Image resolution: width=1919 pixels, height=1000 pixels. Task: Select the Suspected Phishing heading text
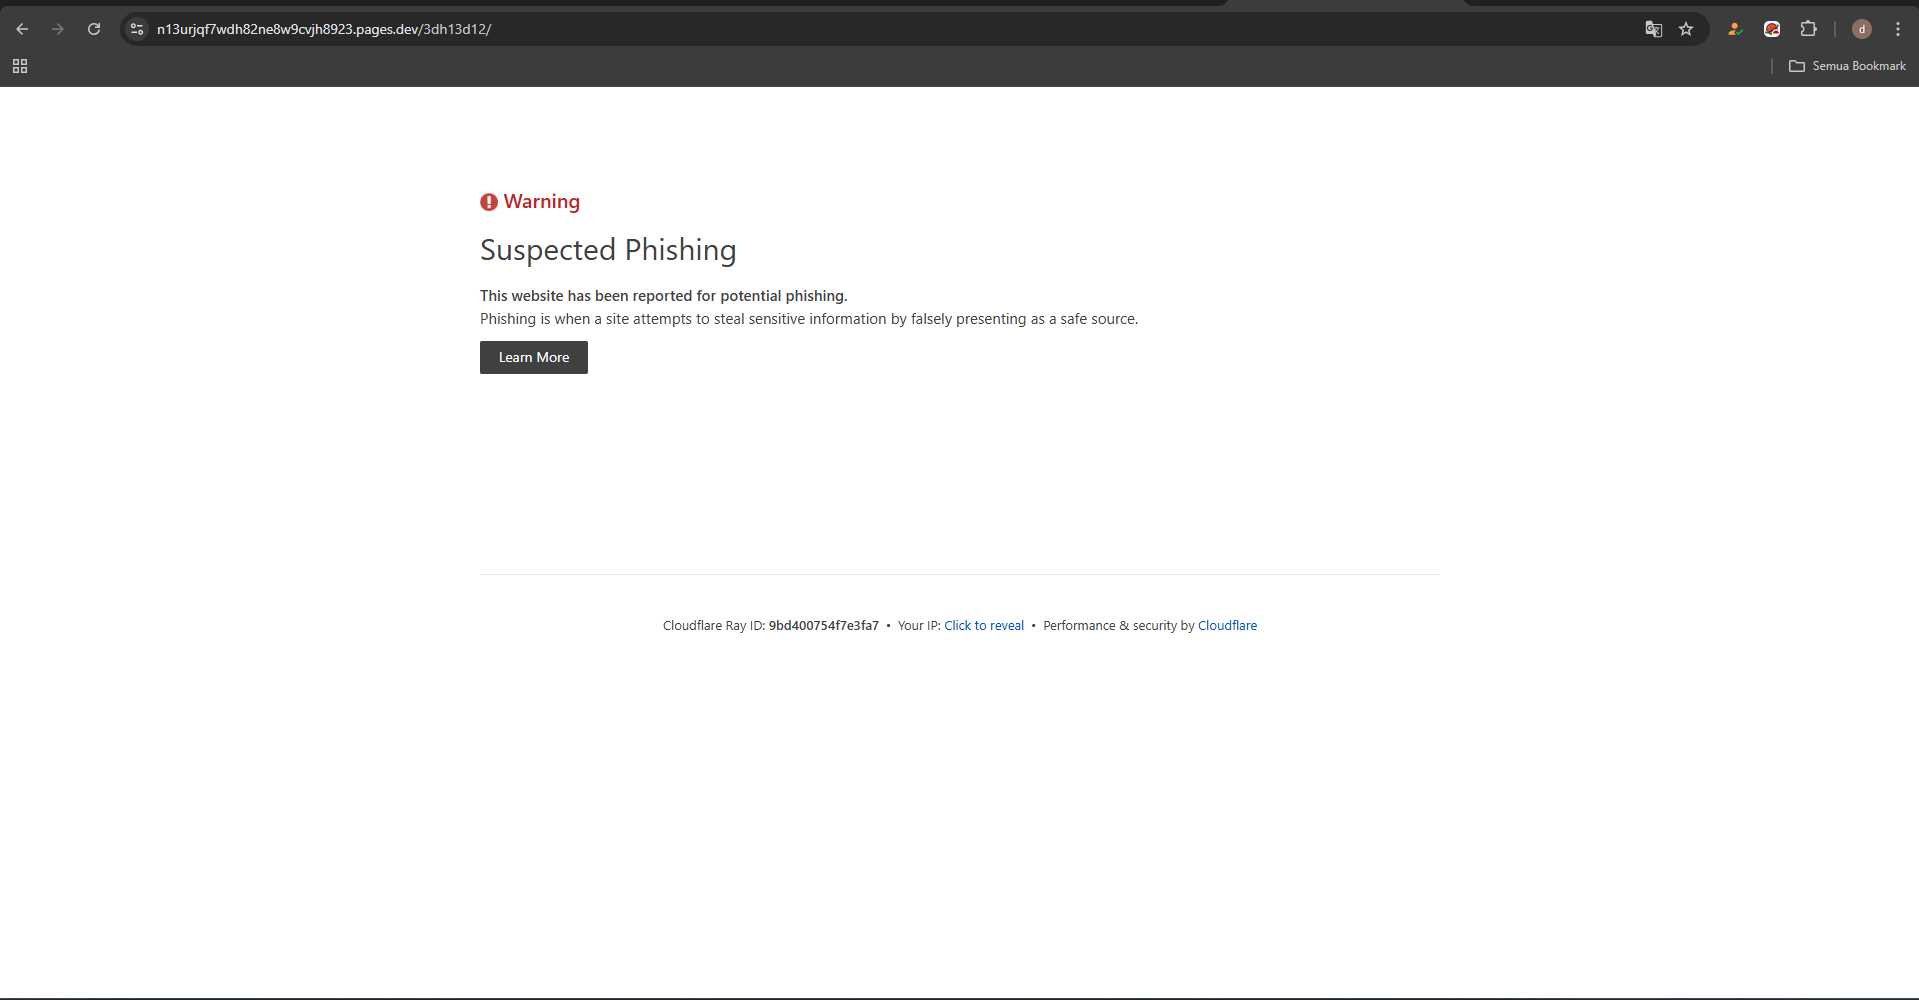click(x=608, y=250)
